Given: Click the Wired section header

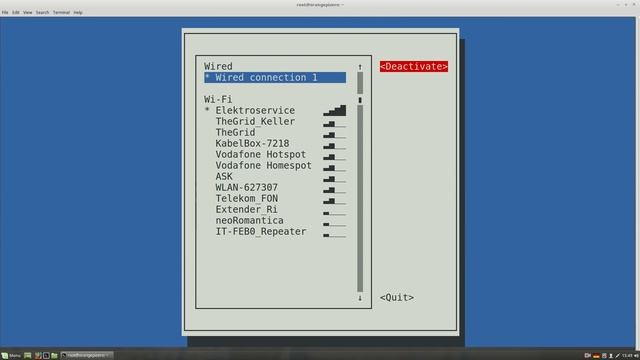Looking at the screenshot, I should tap(218, 67).
